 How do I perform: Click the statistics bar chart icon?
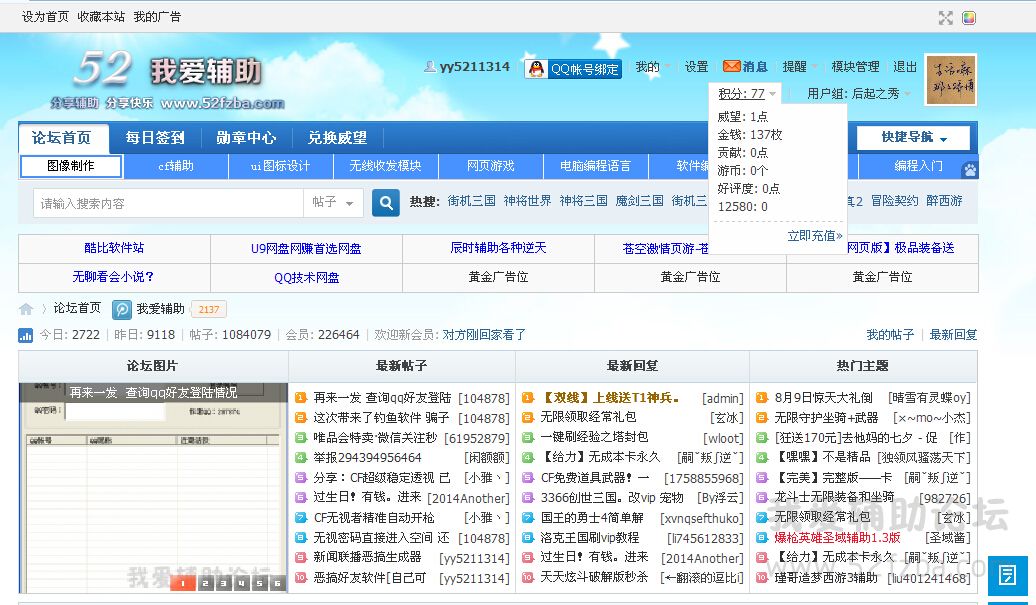click(26, 335)
